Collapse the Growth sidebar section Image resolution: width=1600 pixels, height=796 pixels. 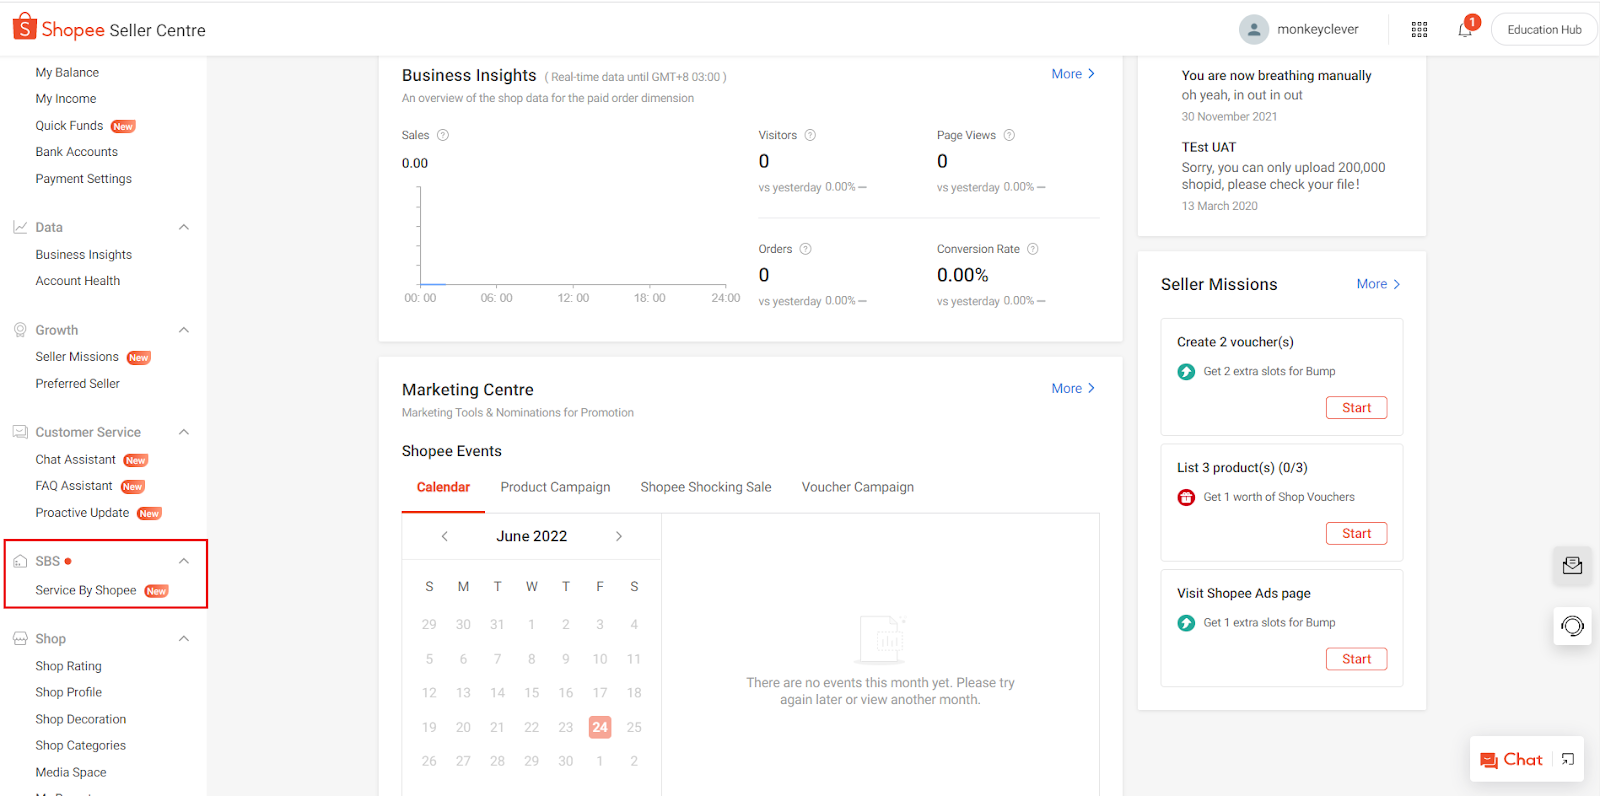[x=184, y=330]
